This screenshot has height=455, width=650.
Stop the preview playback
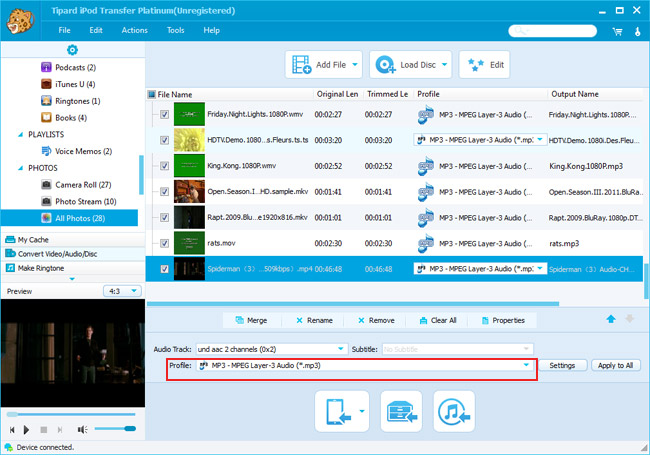coord(44,430)
